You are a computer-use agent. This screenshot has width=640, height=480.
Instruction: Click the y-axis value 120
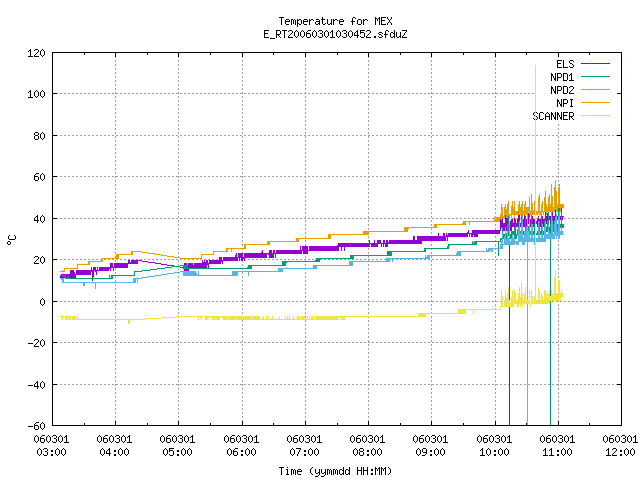pyautogui.click(x=36, y=53)
